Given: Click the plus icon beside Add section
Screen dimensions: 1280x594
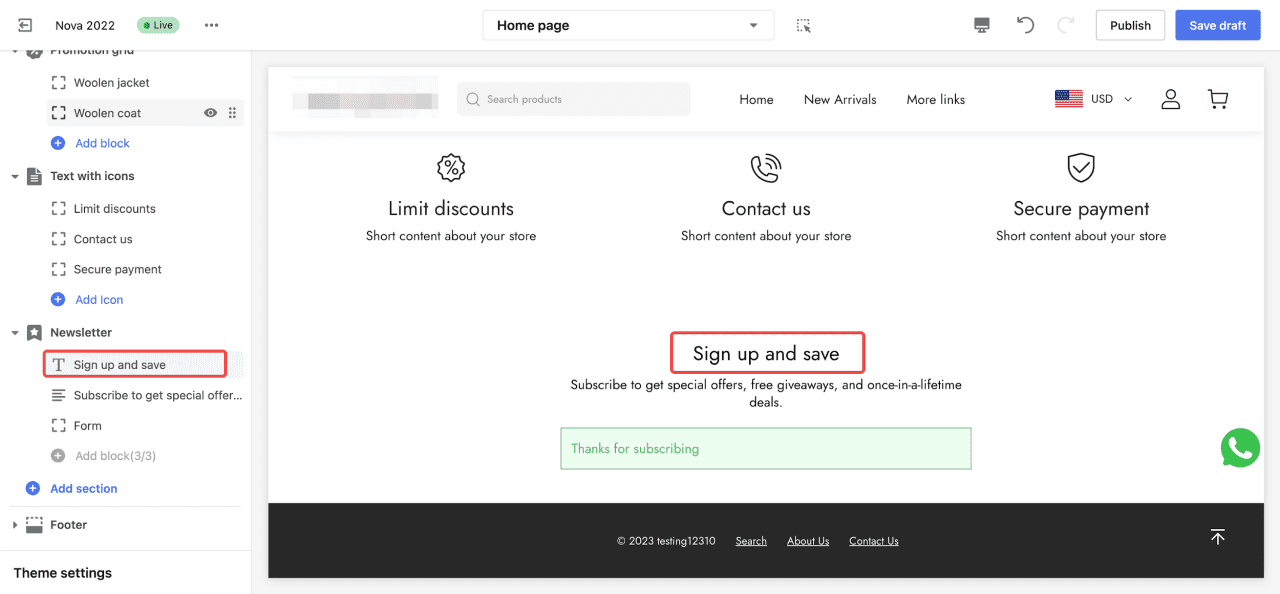Looking at the screenshot, I should [33, 488].
